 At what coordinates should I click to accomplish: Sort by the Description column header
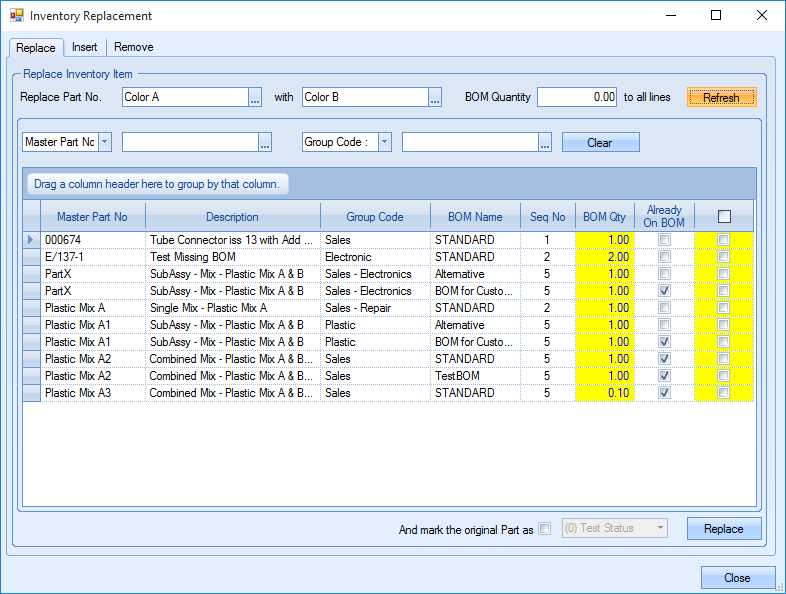click(x=232, y=216)
